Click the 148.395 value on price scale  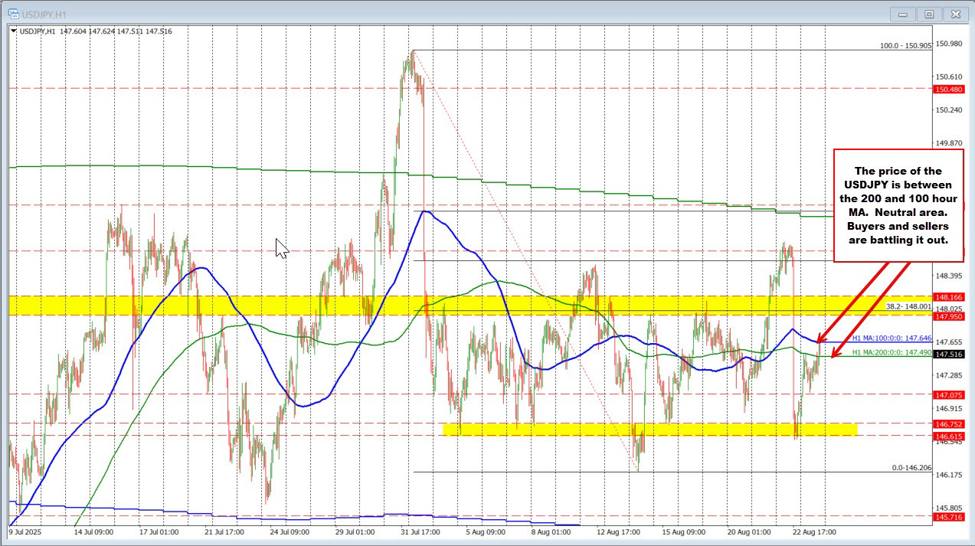pos(949,275)
